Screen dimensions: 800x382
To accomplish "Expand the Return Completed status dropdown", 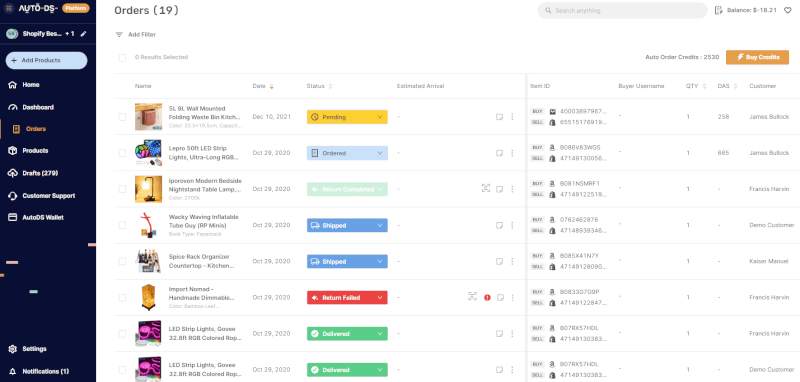I will click(347, 189).
